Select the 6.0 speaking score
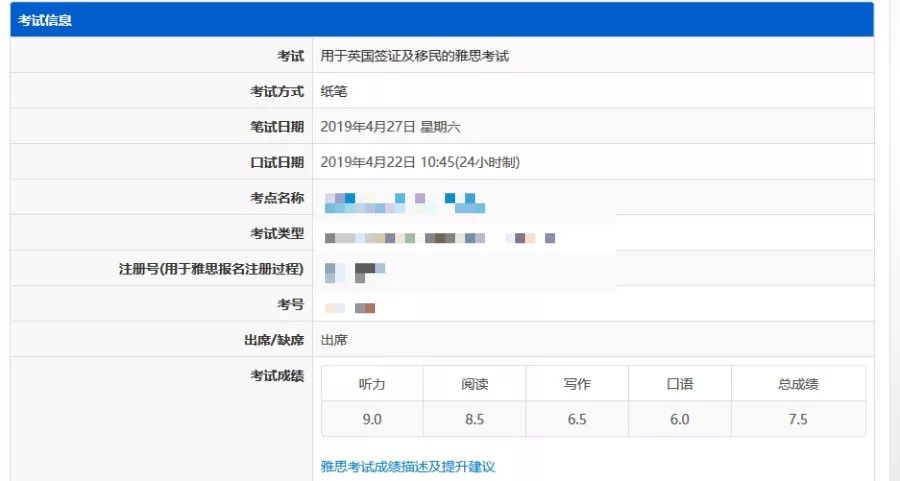This screenshot has height=481, width=900. tap(680, 419)
